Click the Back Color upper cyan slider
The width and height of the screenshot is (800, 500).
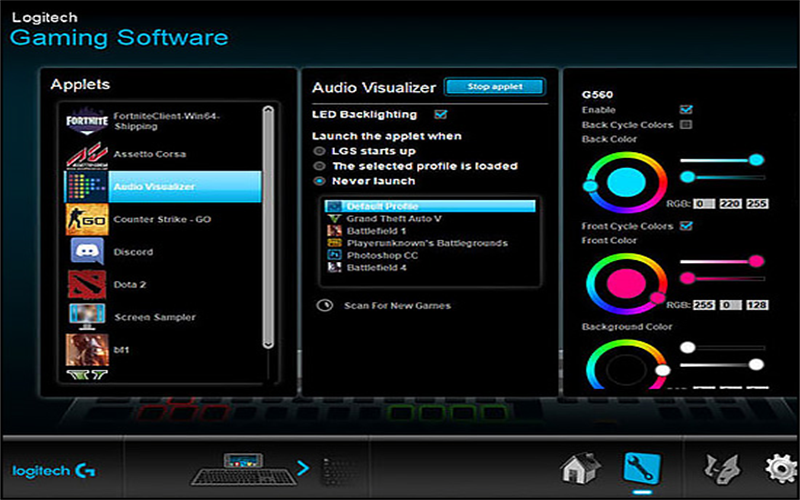(722, 160)
